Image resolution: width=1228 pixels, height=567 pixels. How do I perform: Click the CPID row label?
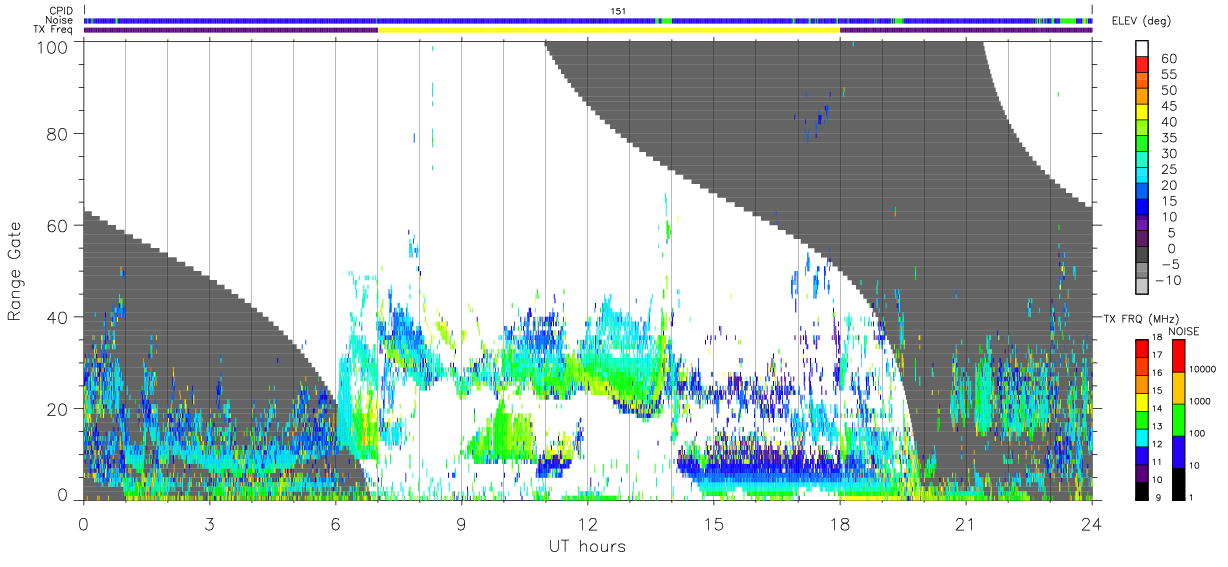pyautogui.click(x=62, y=11)
